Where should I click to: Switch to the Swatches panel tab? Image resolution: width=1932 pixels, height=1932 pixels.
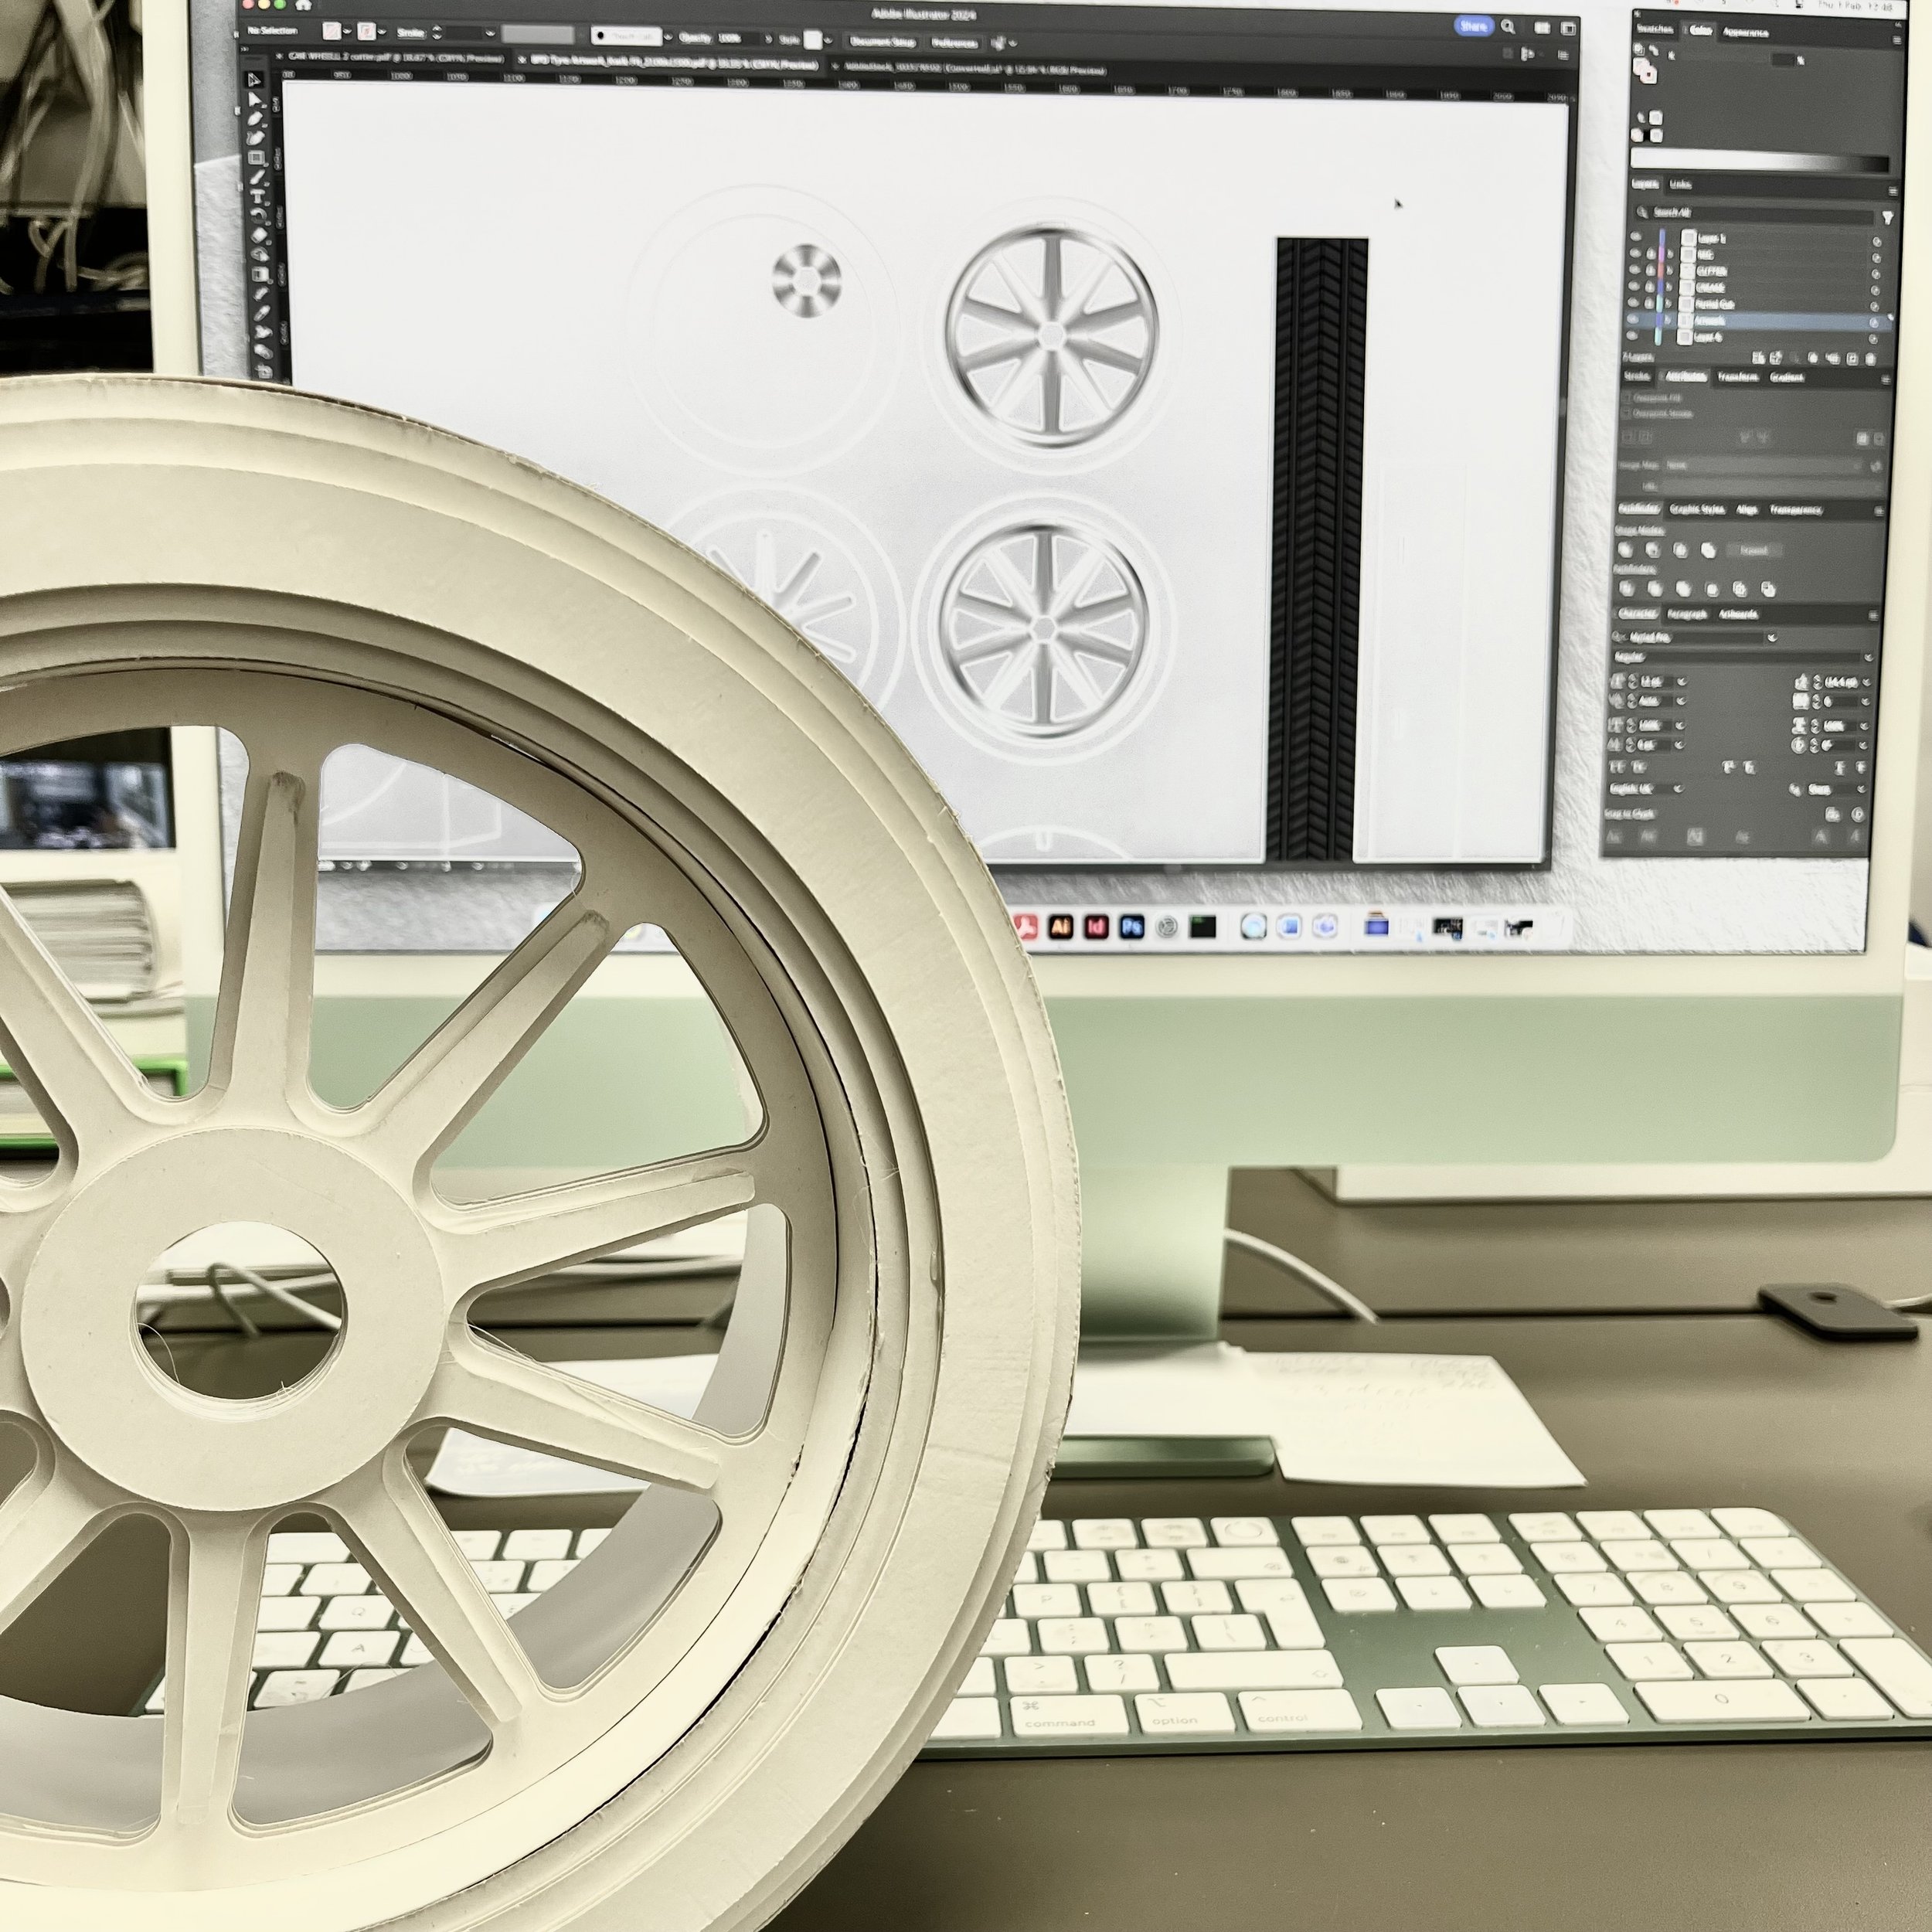click(1654, 29)
